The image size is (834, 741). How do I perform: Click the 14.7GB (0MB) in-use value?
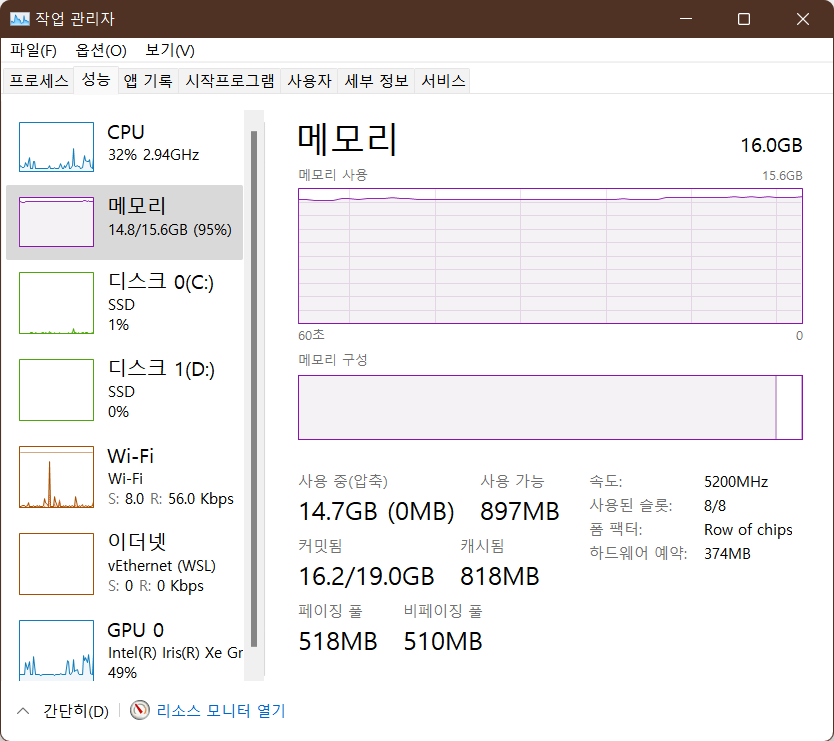click(x=377, y=512)
